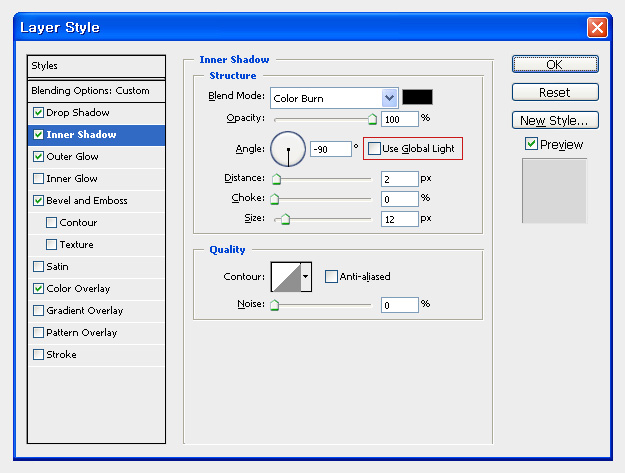The height and width of the screenshot is (473, 625).
Task: Enable the Contour sub-effect checkbox
Action: pos(51,222)
